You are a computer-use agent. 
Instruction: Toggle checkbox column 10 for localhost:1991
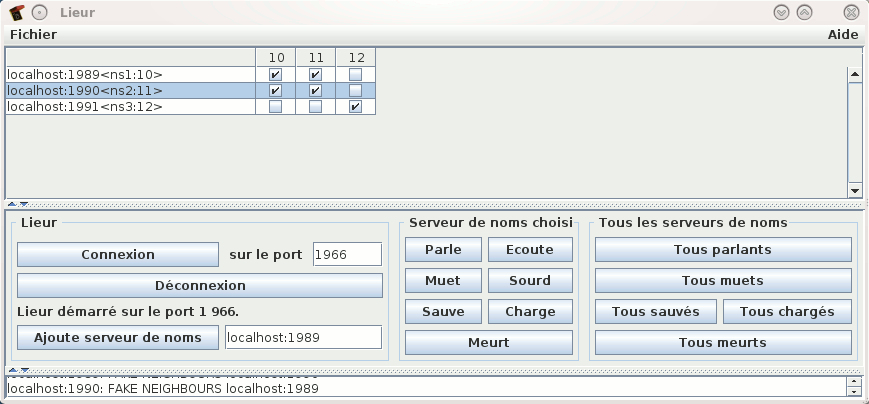275,106
